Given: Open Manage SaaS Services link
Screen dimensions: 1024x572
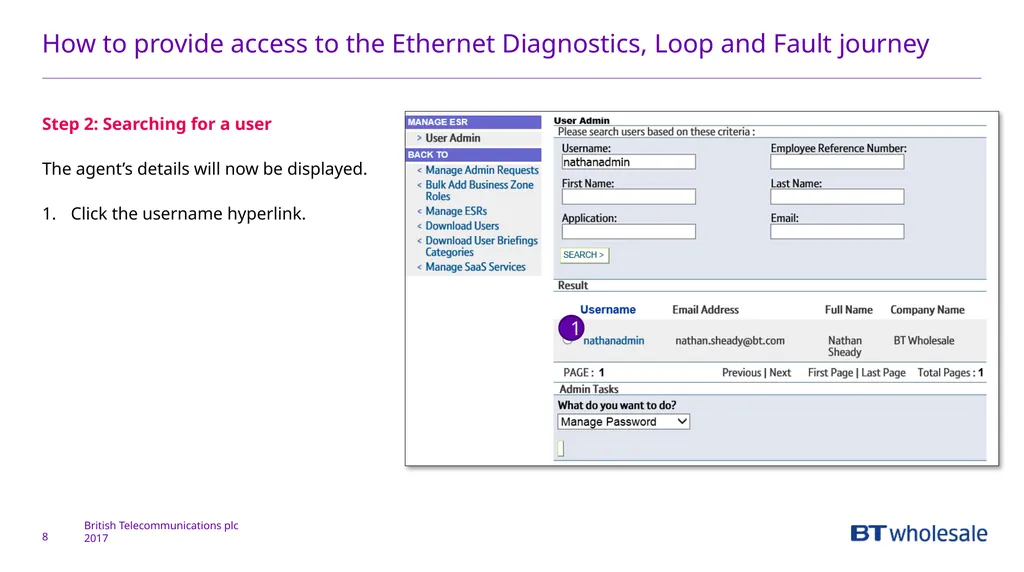Looking at the screenshot, I should click(475, 267).
